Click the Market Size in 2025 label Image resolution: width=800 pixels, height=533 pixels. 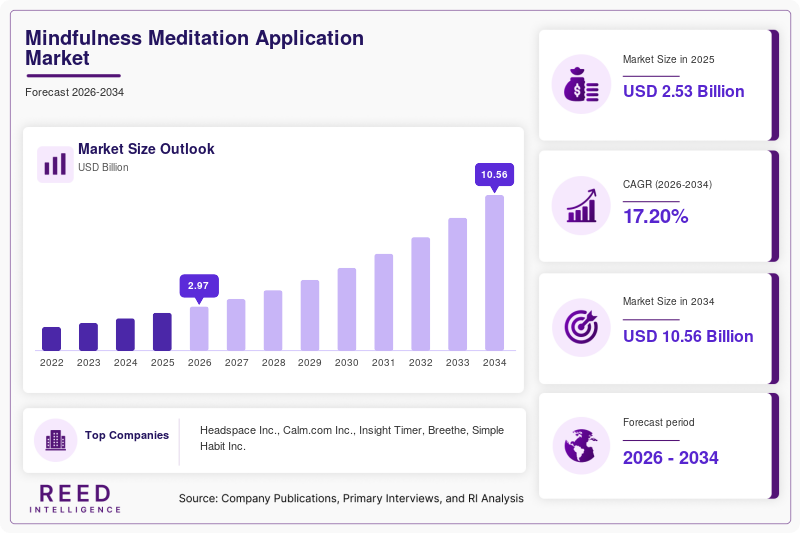click(668, 60)
